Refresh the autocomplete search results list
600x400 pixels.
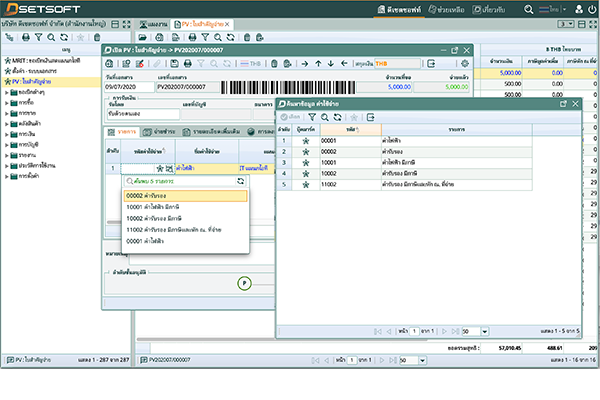(240, 181)
